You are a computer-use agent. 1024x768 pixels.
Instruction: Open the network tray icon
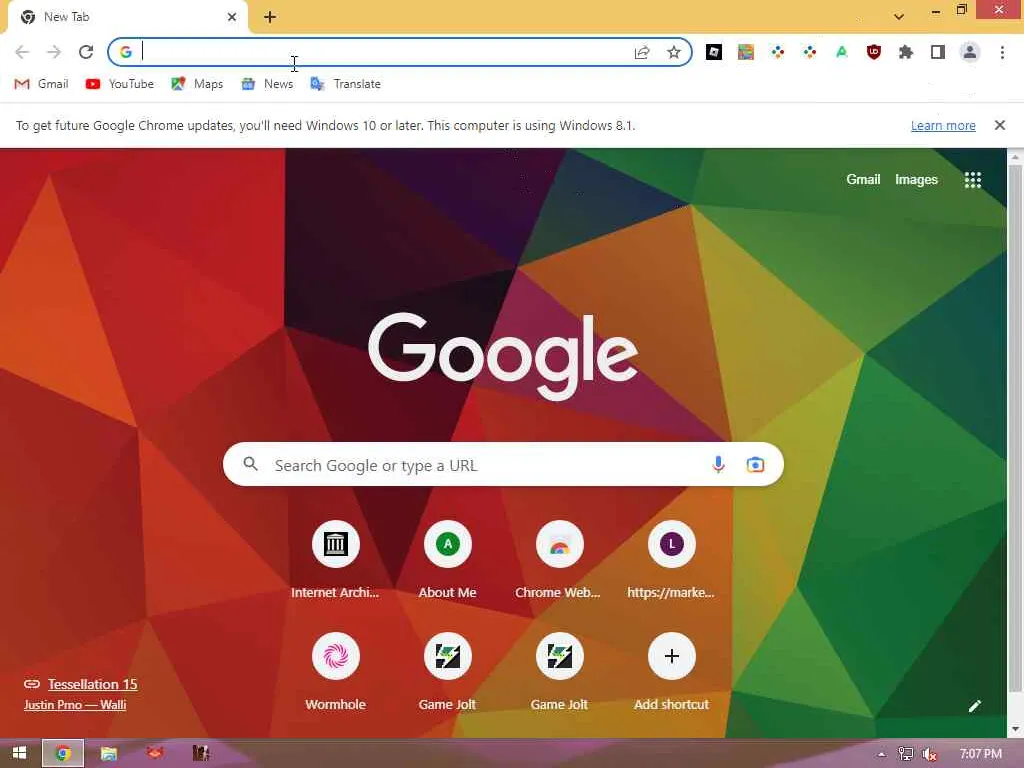(905, 754)
